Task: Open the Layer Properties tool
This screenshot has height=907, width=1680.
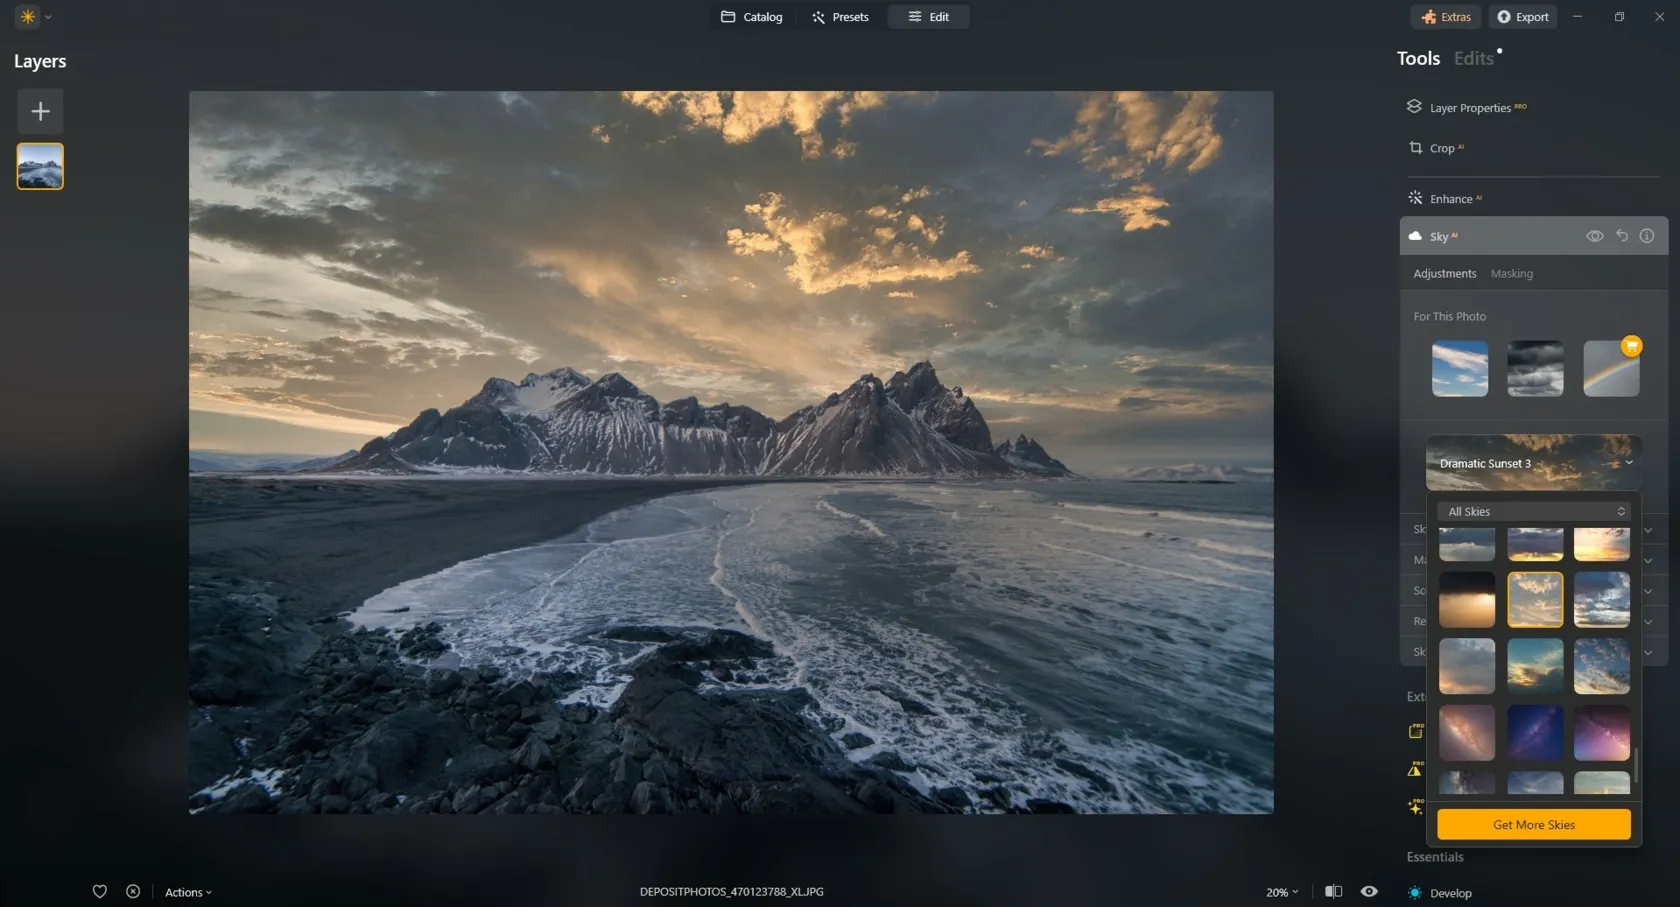Action: pyautogui.click(x=1469, y=108)
